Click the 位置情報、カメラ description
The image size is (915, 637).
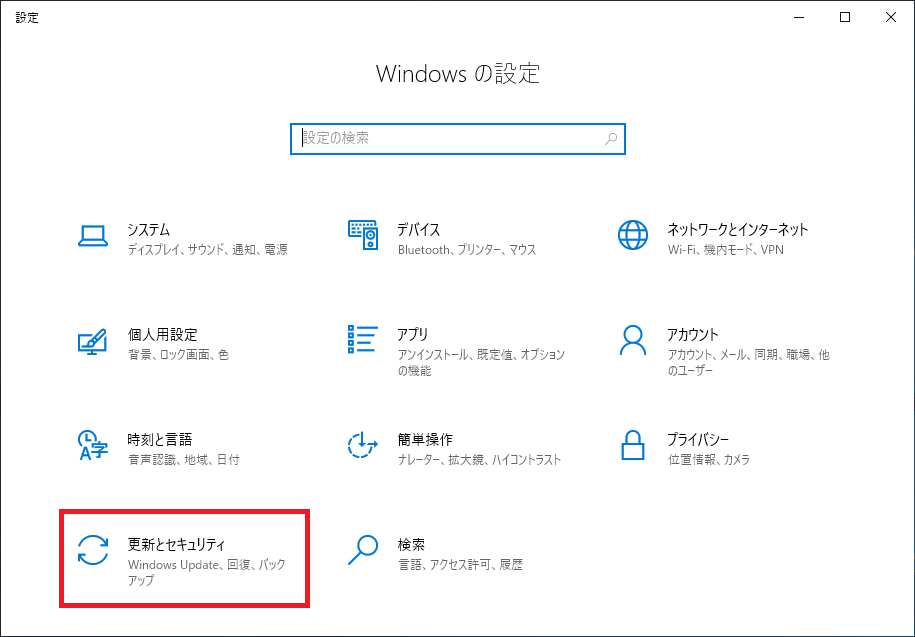click(709, 460)
